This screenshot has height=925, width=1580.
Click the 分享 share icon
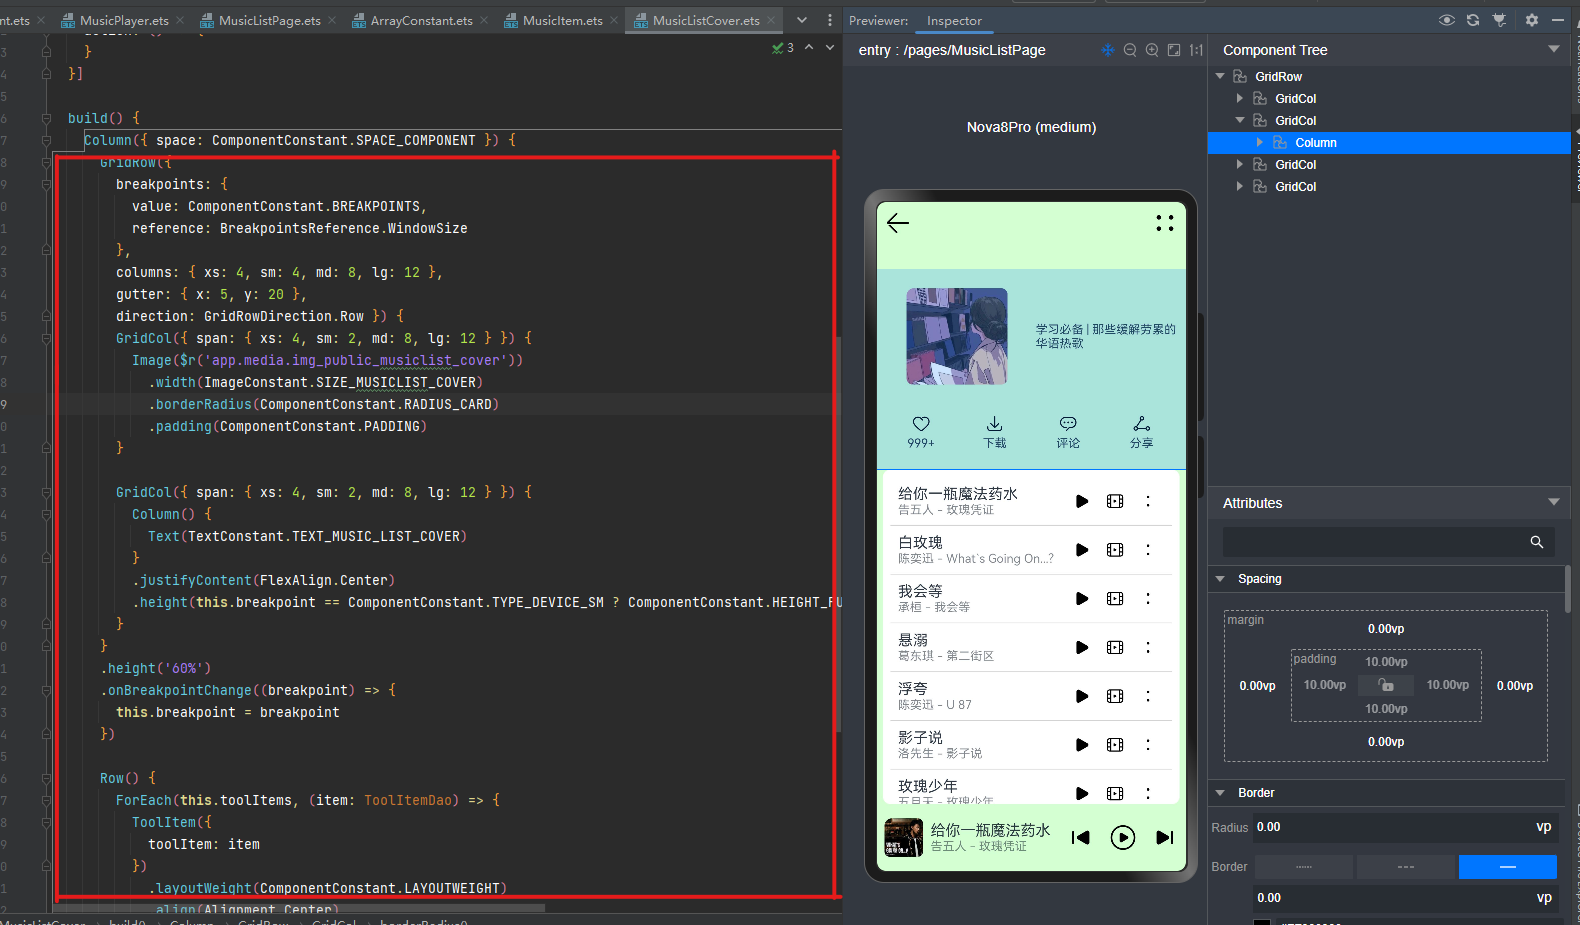[x=1142, y=424]
